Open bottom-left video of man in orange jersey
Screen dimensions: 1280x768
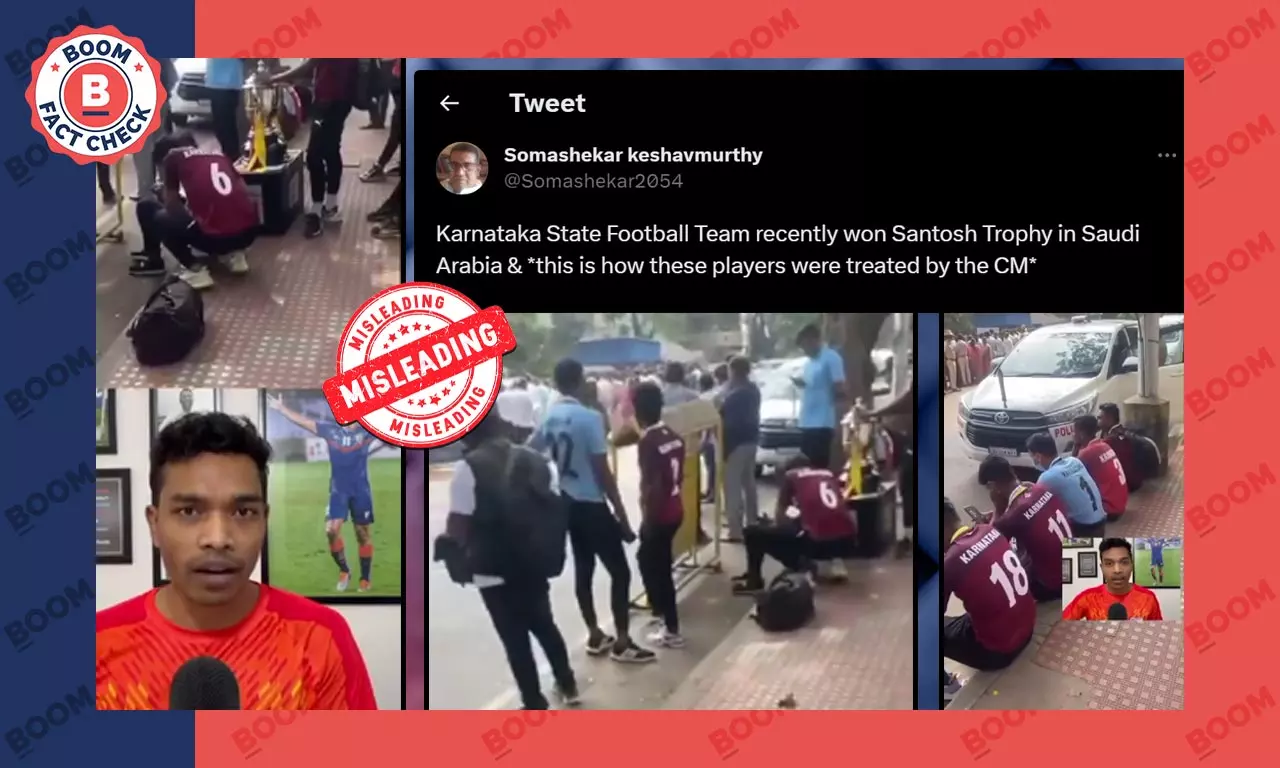249,549
